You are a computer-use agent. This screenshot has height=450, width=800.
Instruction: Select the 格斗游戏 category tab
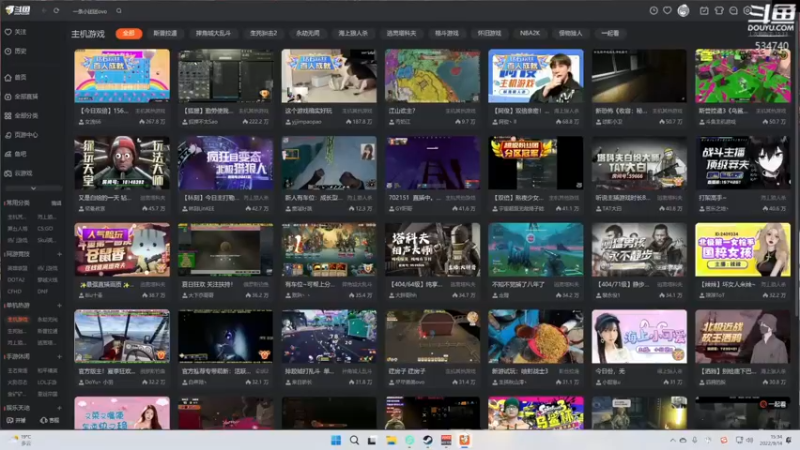(446, 33)
